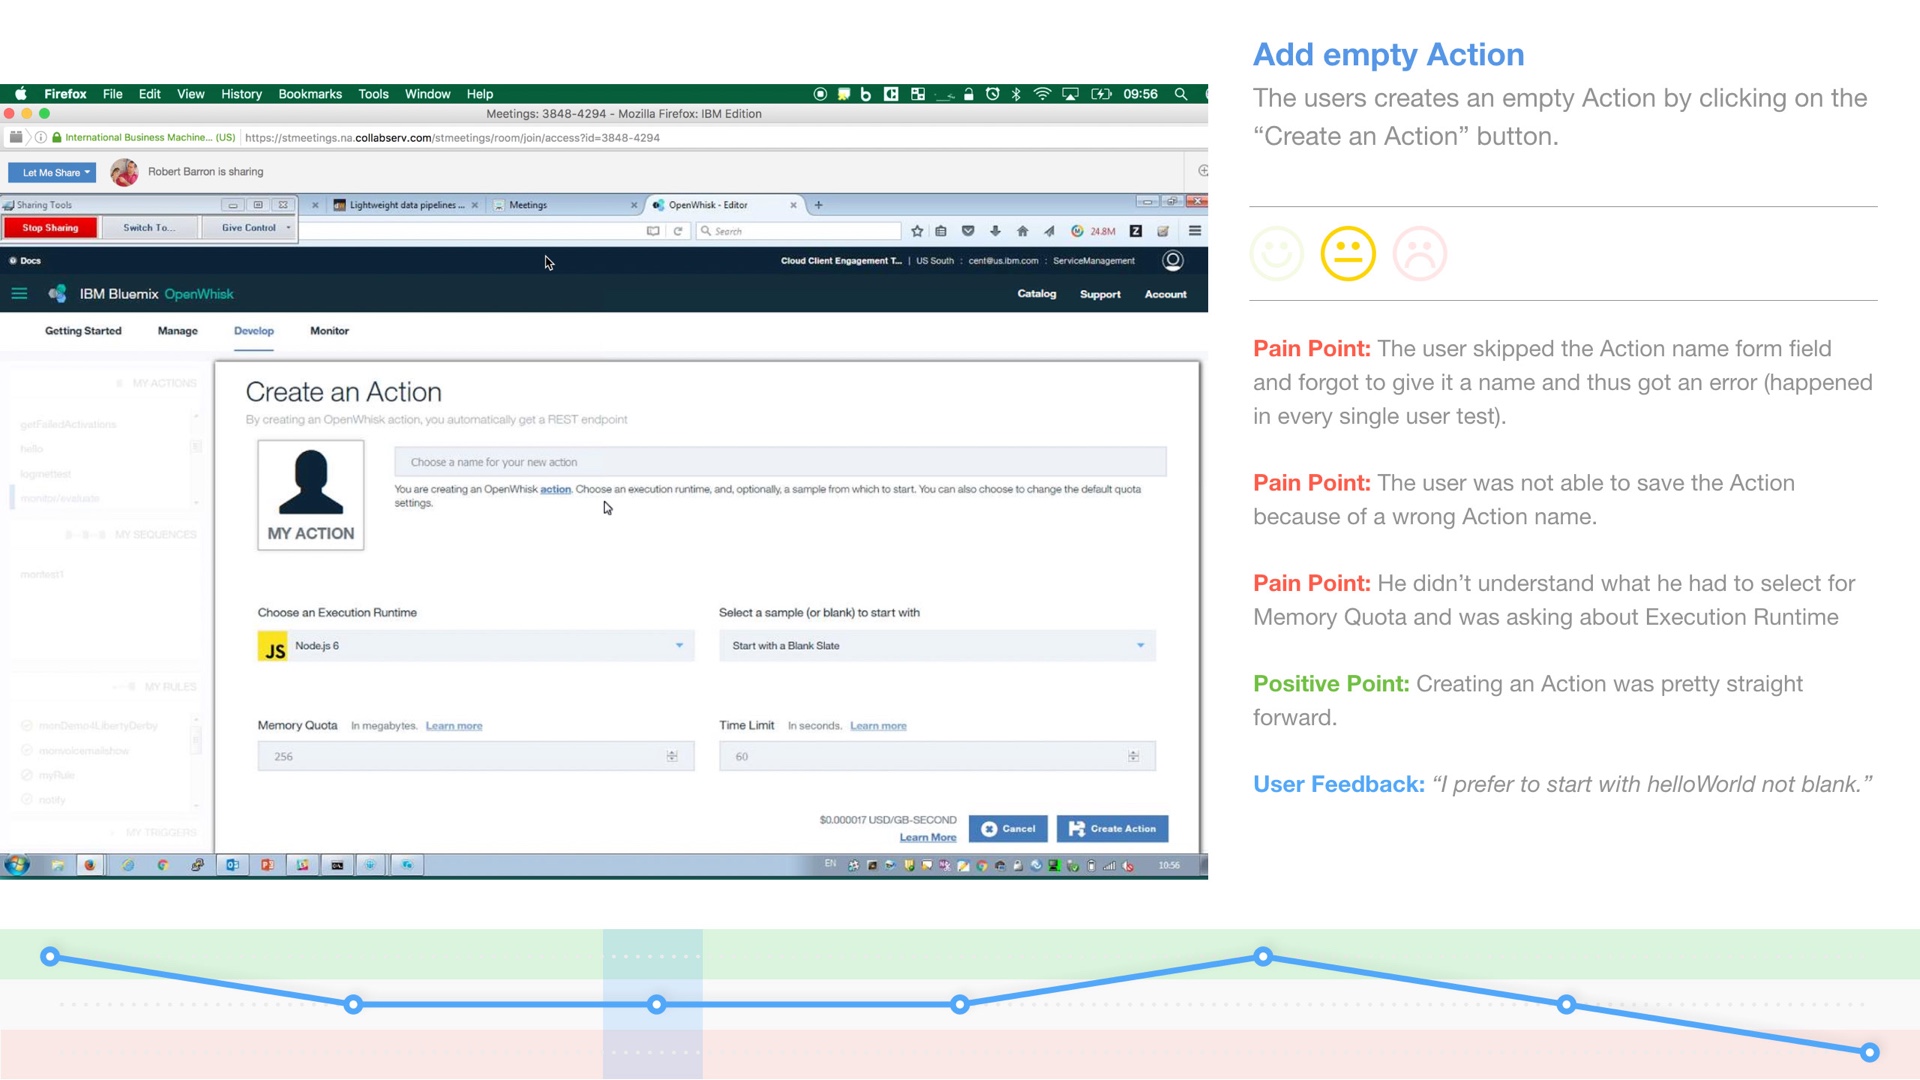Screen dimensions: 1920x1080
Task: Open the macOS Spotlight search icon
Action: click(x=1181, y=94)
